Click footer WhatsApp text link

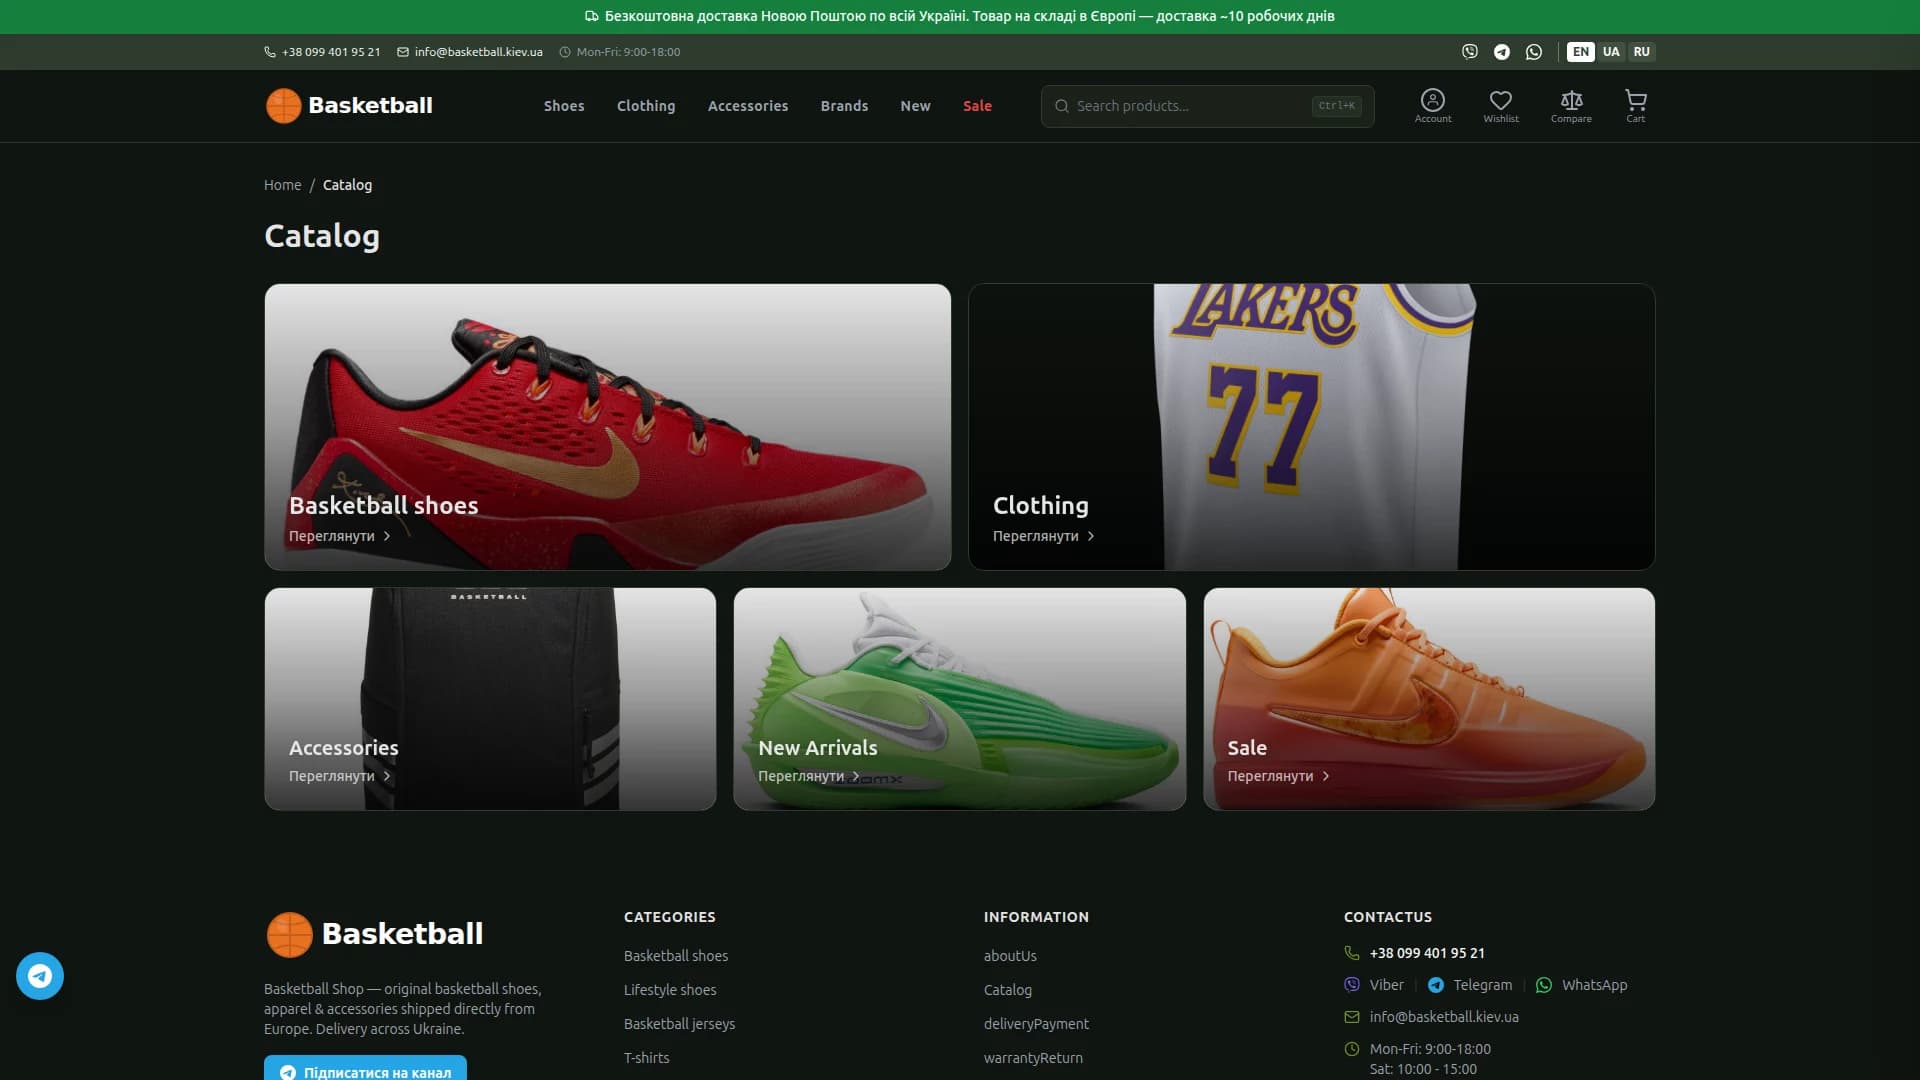1594,985
